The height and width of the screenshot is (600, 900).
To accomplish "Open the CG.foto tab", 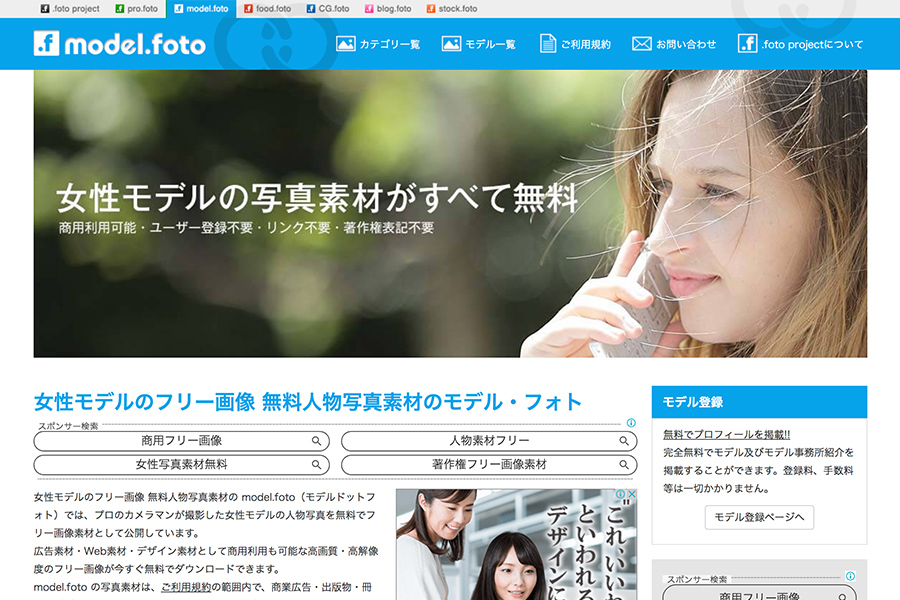I will pos(328,9).
